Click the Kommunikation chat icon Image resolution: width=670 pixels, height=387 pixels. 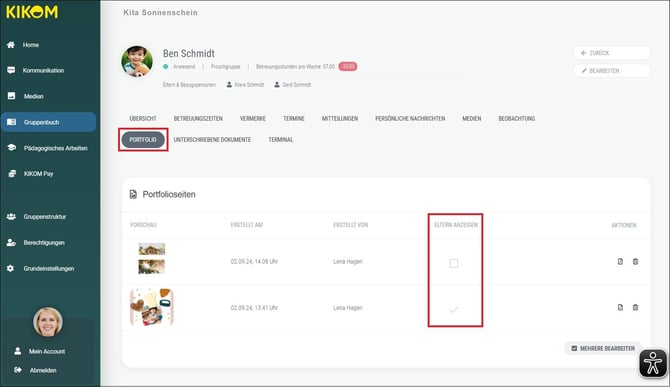11,70
